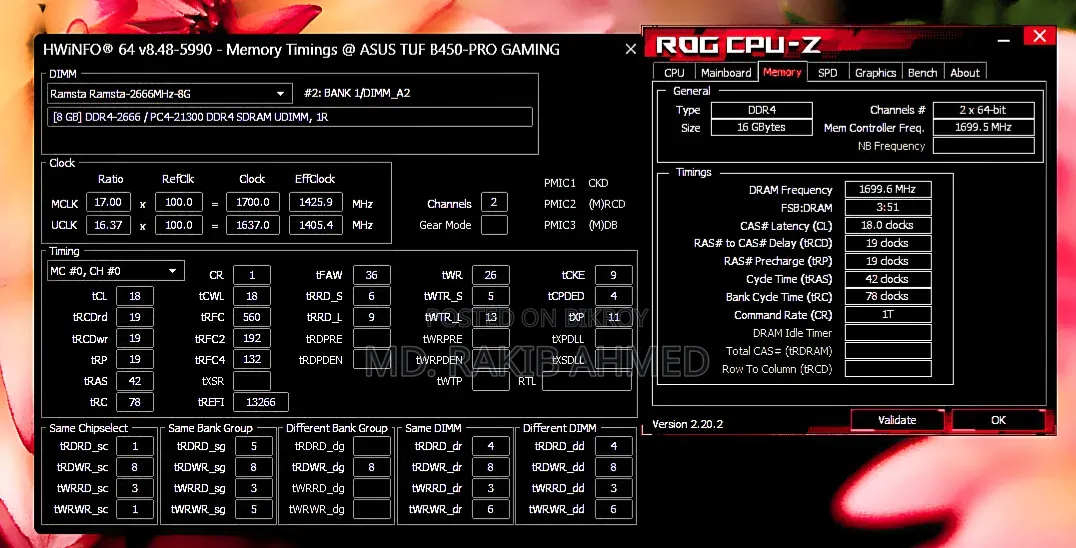Click the empty Gear Mode field
Viewport: 1076px width, 548px height.
coord(494,225)
